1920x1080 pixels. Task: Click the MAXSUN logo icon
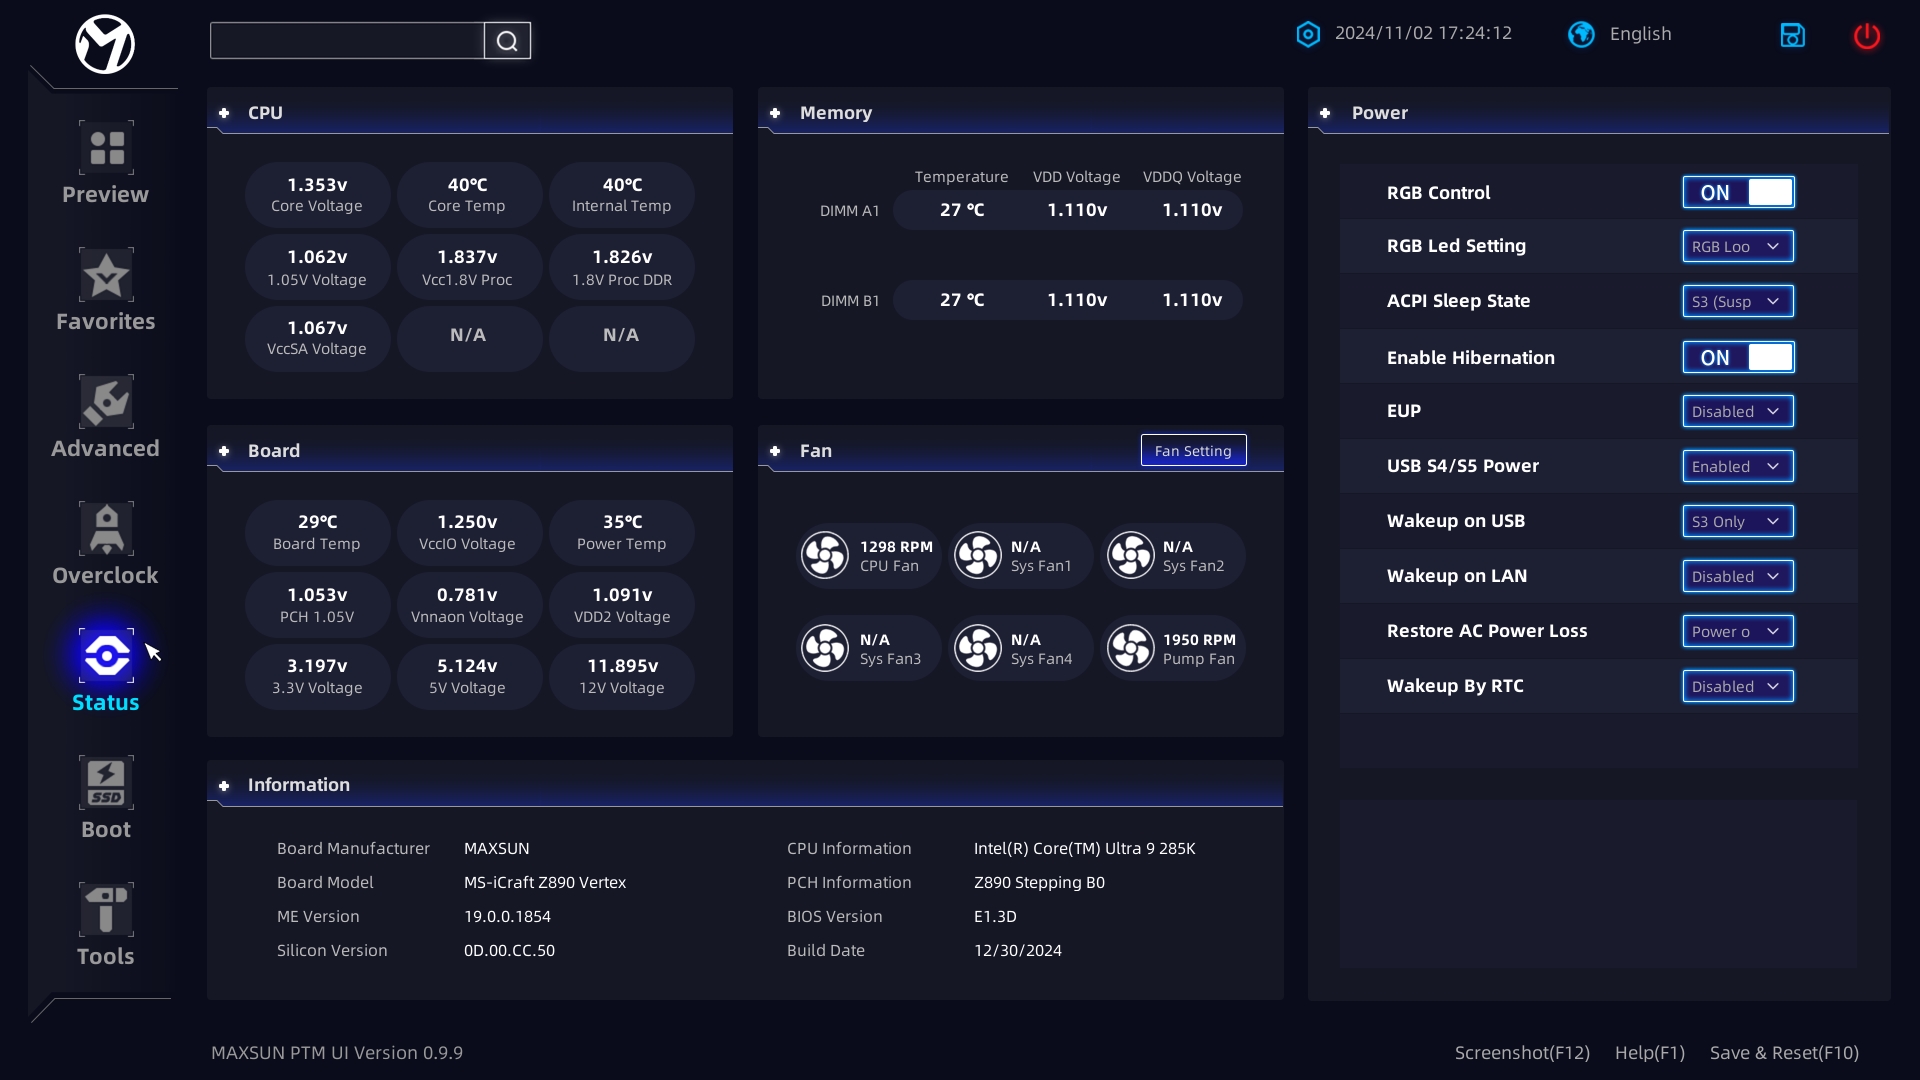[x=105, y=44]
